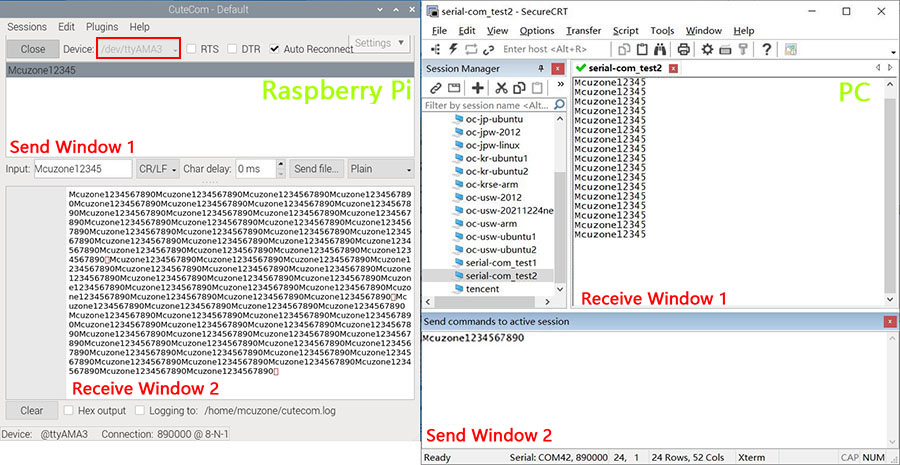
Task: Click the Input field with Mcuzone12345
Action: coord(83,169)
